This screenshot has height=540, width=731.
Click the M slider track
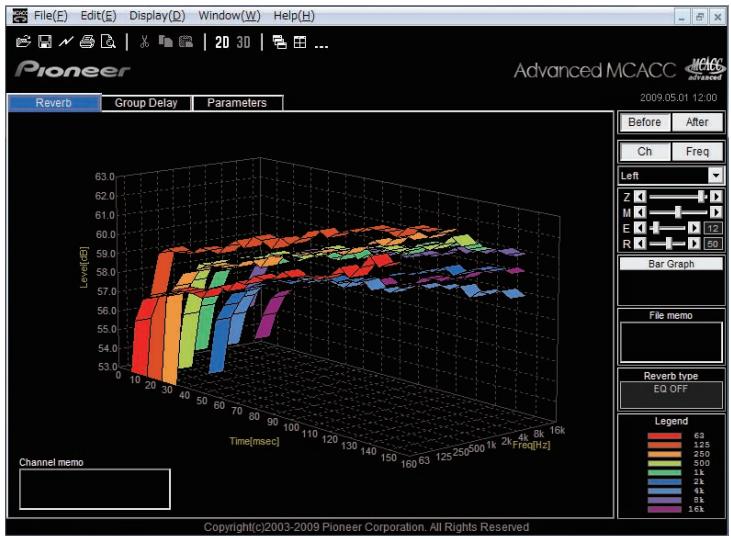pyautogui.click(x=678, y=213)
